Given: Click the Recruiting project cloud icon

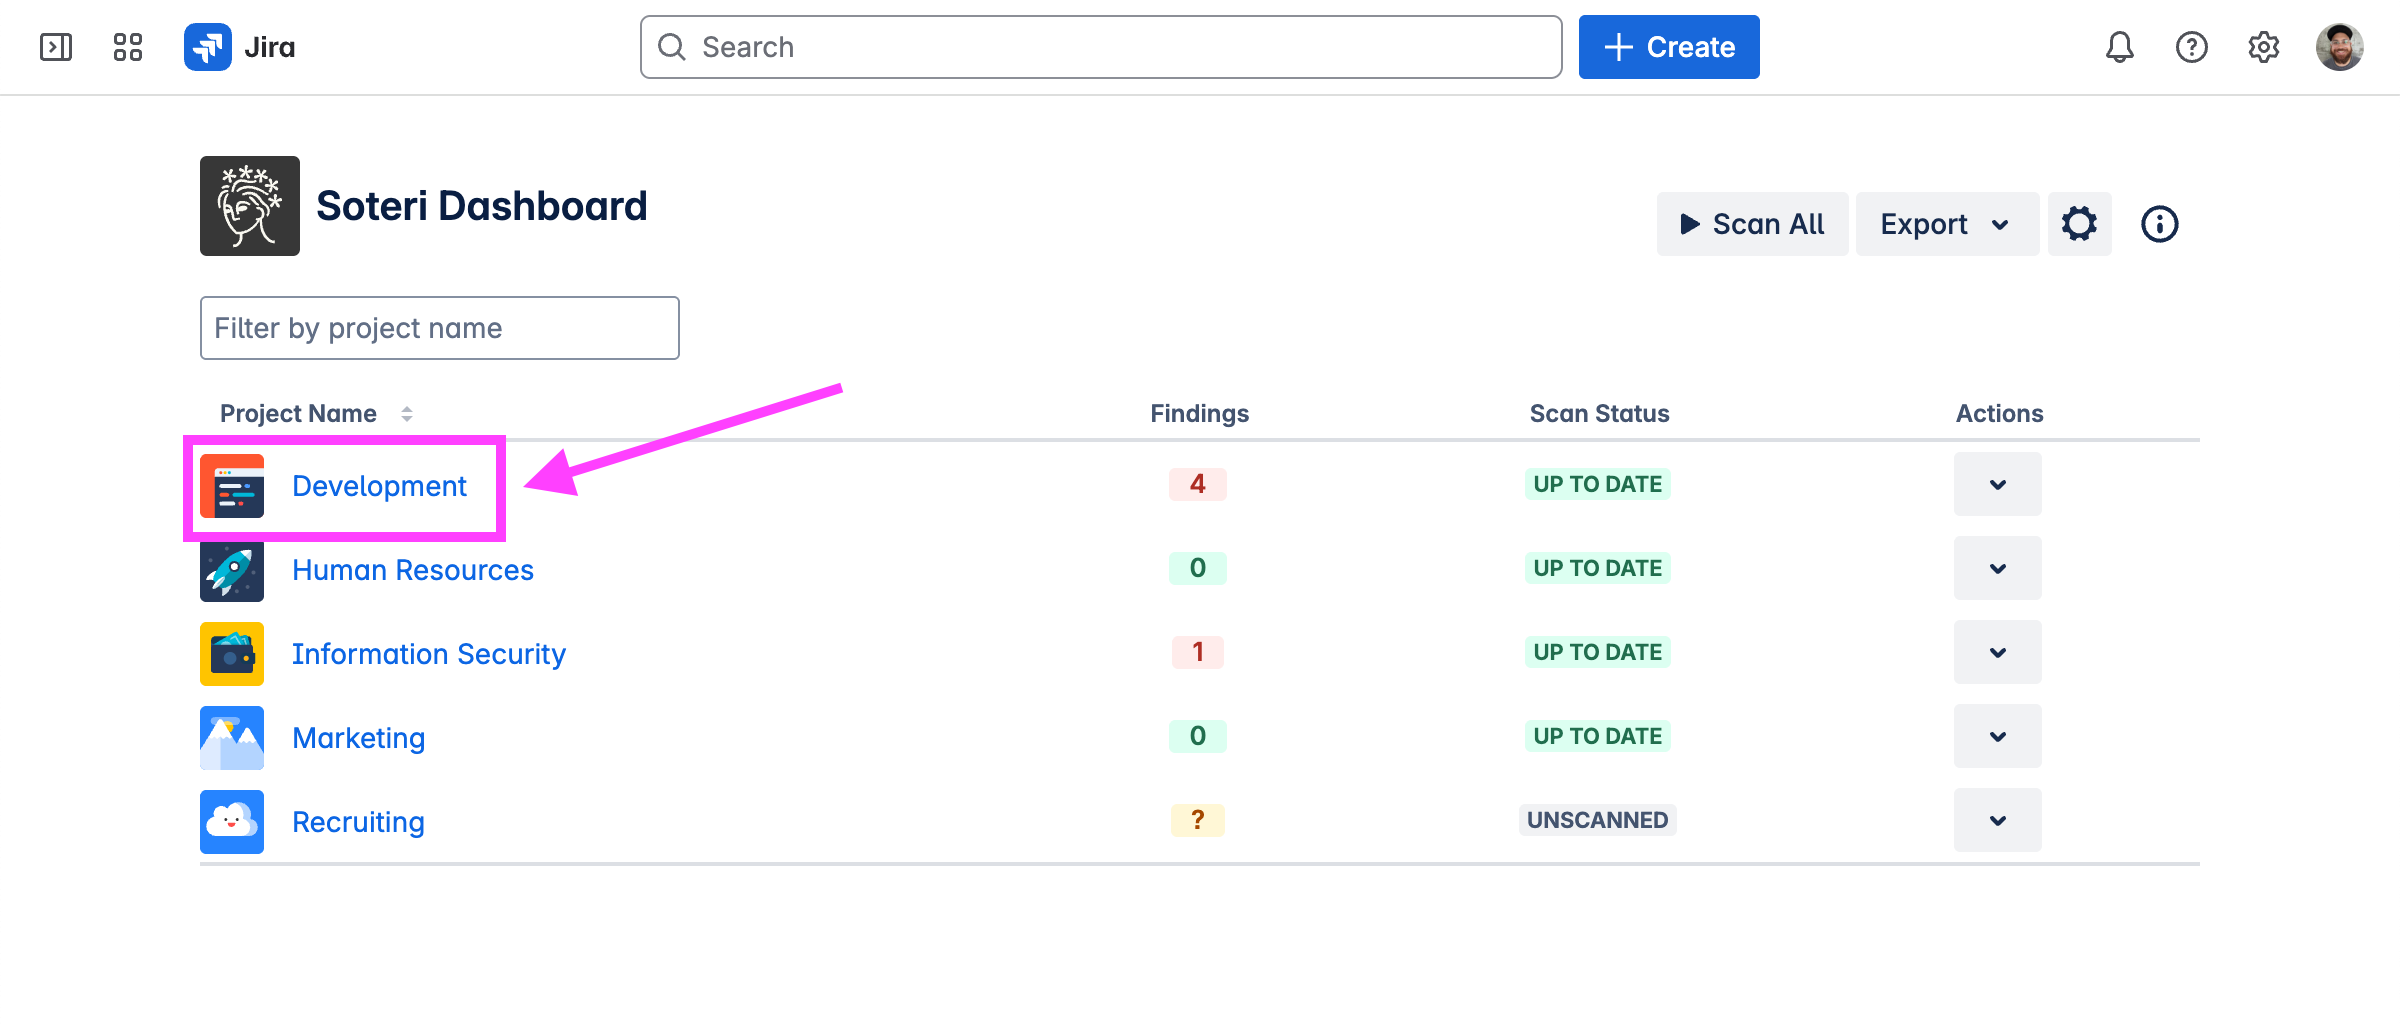Looking at the screenshot, I should coord(232,821).
